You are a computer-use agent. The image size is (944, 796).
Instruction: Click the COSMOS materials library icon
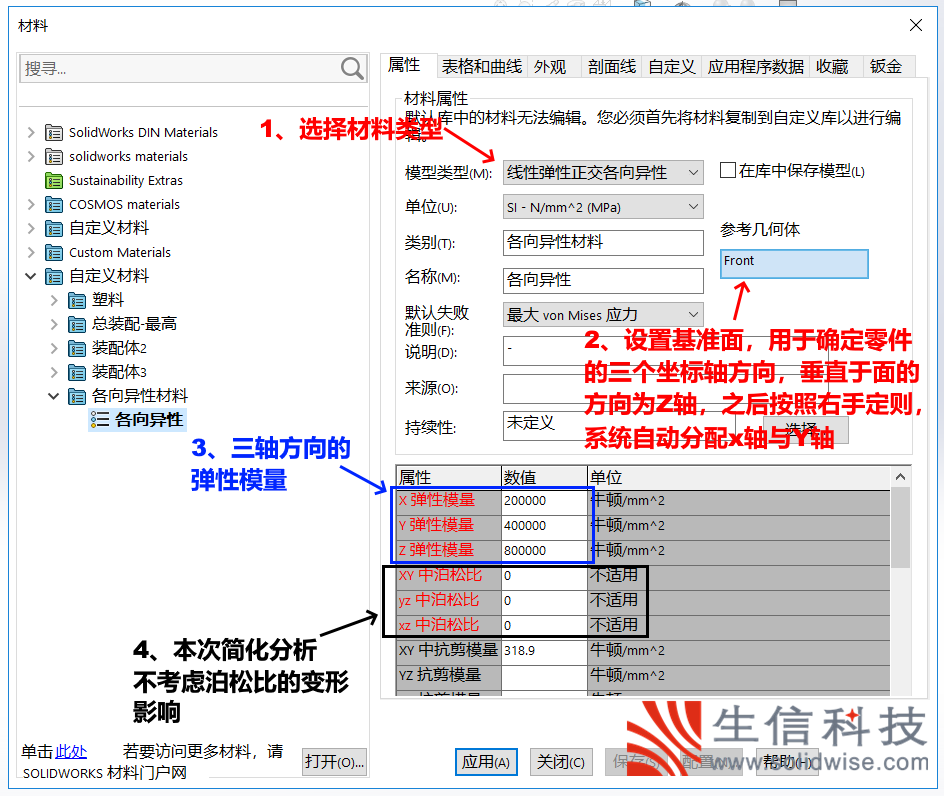[54, 205]
